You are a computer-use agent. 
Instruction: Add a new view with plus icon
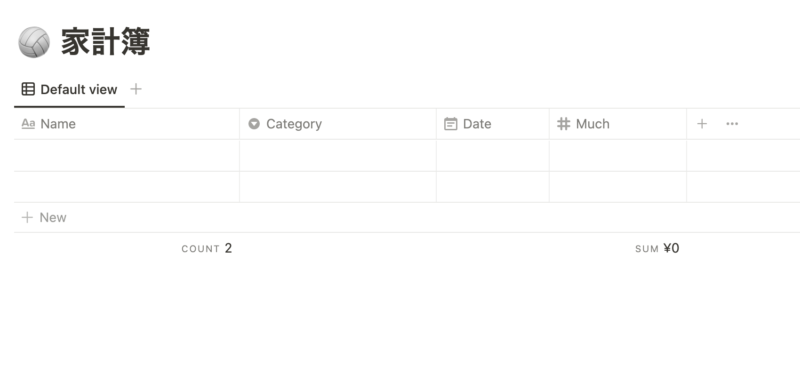pyautogui.click(x=136, y=89)
